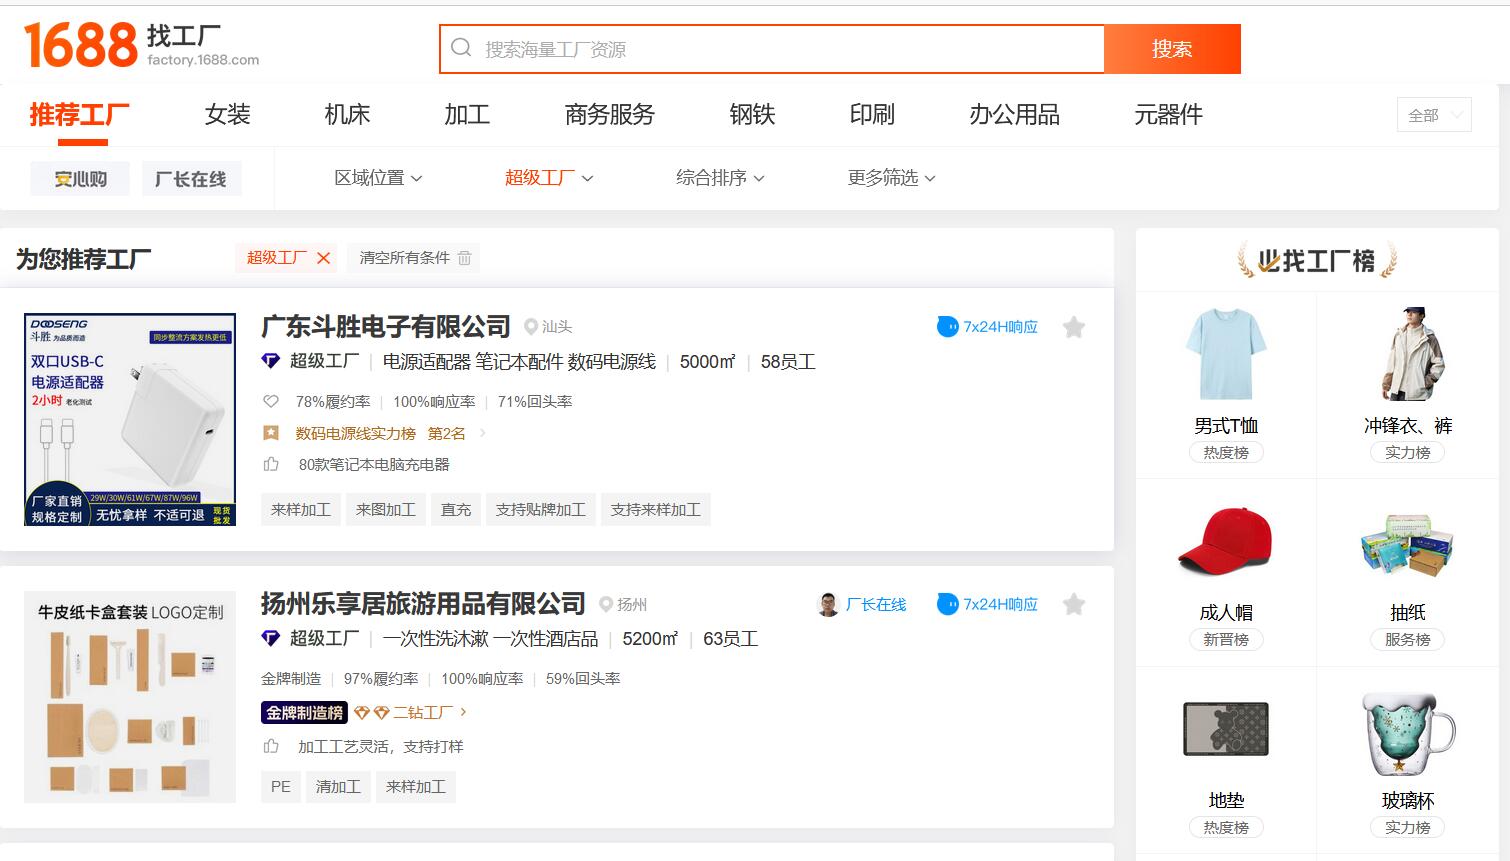Expand the 更多筛选 dropdown
1510x861 pixels.
coord(891,178)
